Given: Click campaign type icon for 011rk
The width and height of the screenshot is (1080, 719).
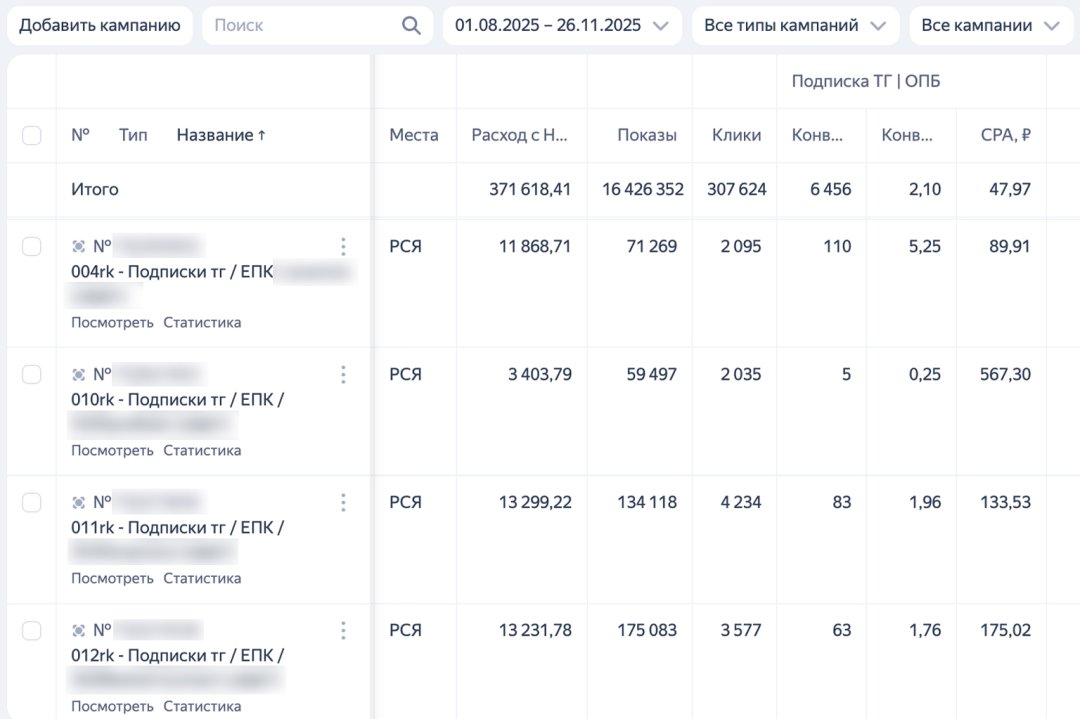Looking at the screenshot, I should click(79, 502).
